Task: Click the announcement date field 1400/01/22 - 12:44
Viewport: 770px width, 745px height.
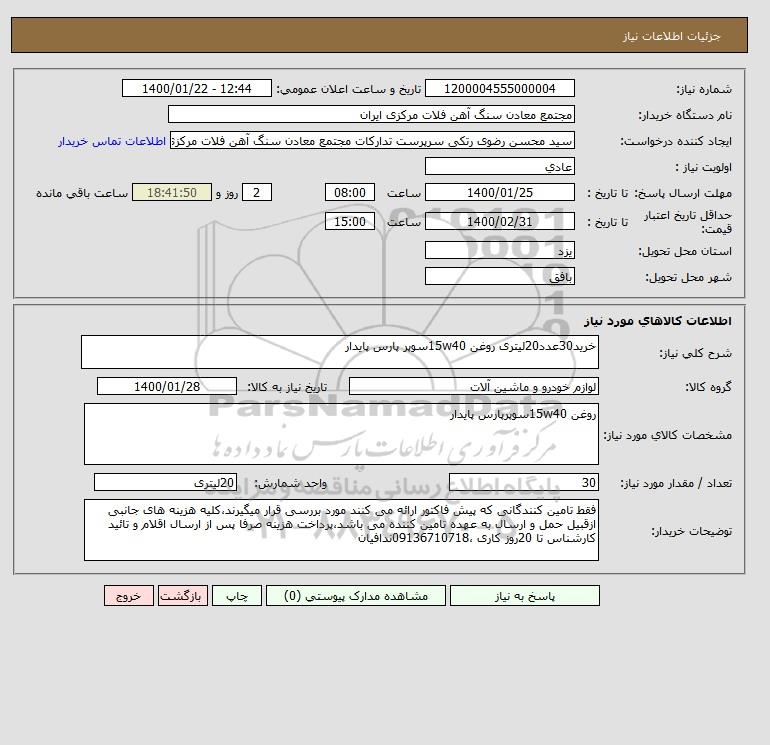Action: 196,88
